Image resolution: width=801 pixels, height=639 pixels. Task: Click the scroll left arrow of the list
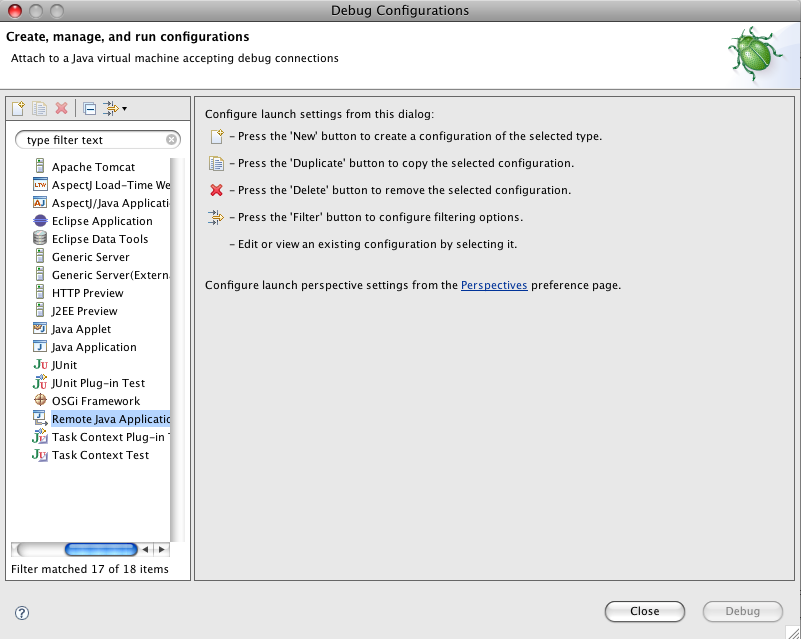point(146,550)
